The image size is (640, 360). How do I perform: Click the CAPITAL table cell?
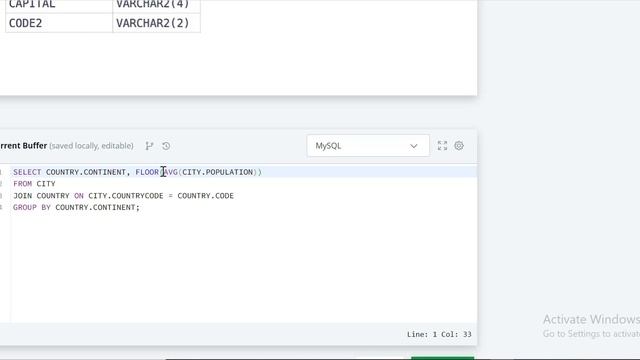[59, 6]
